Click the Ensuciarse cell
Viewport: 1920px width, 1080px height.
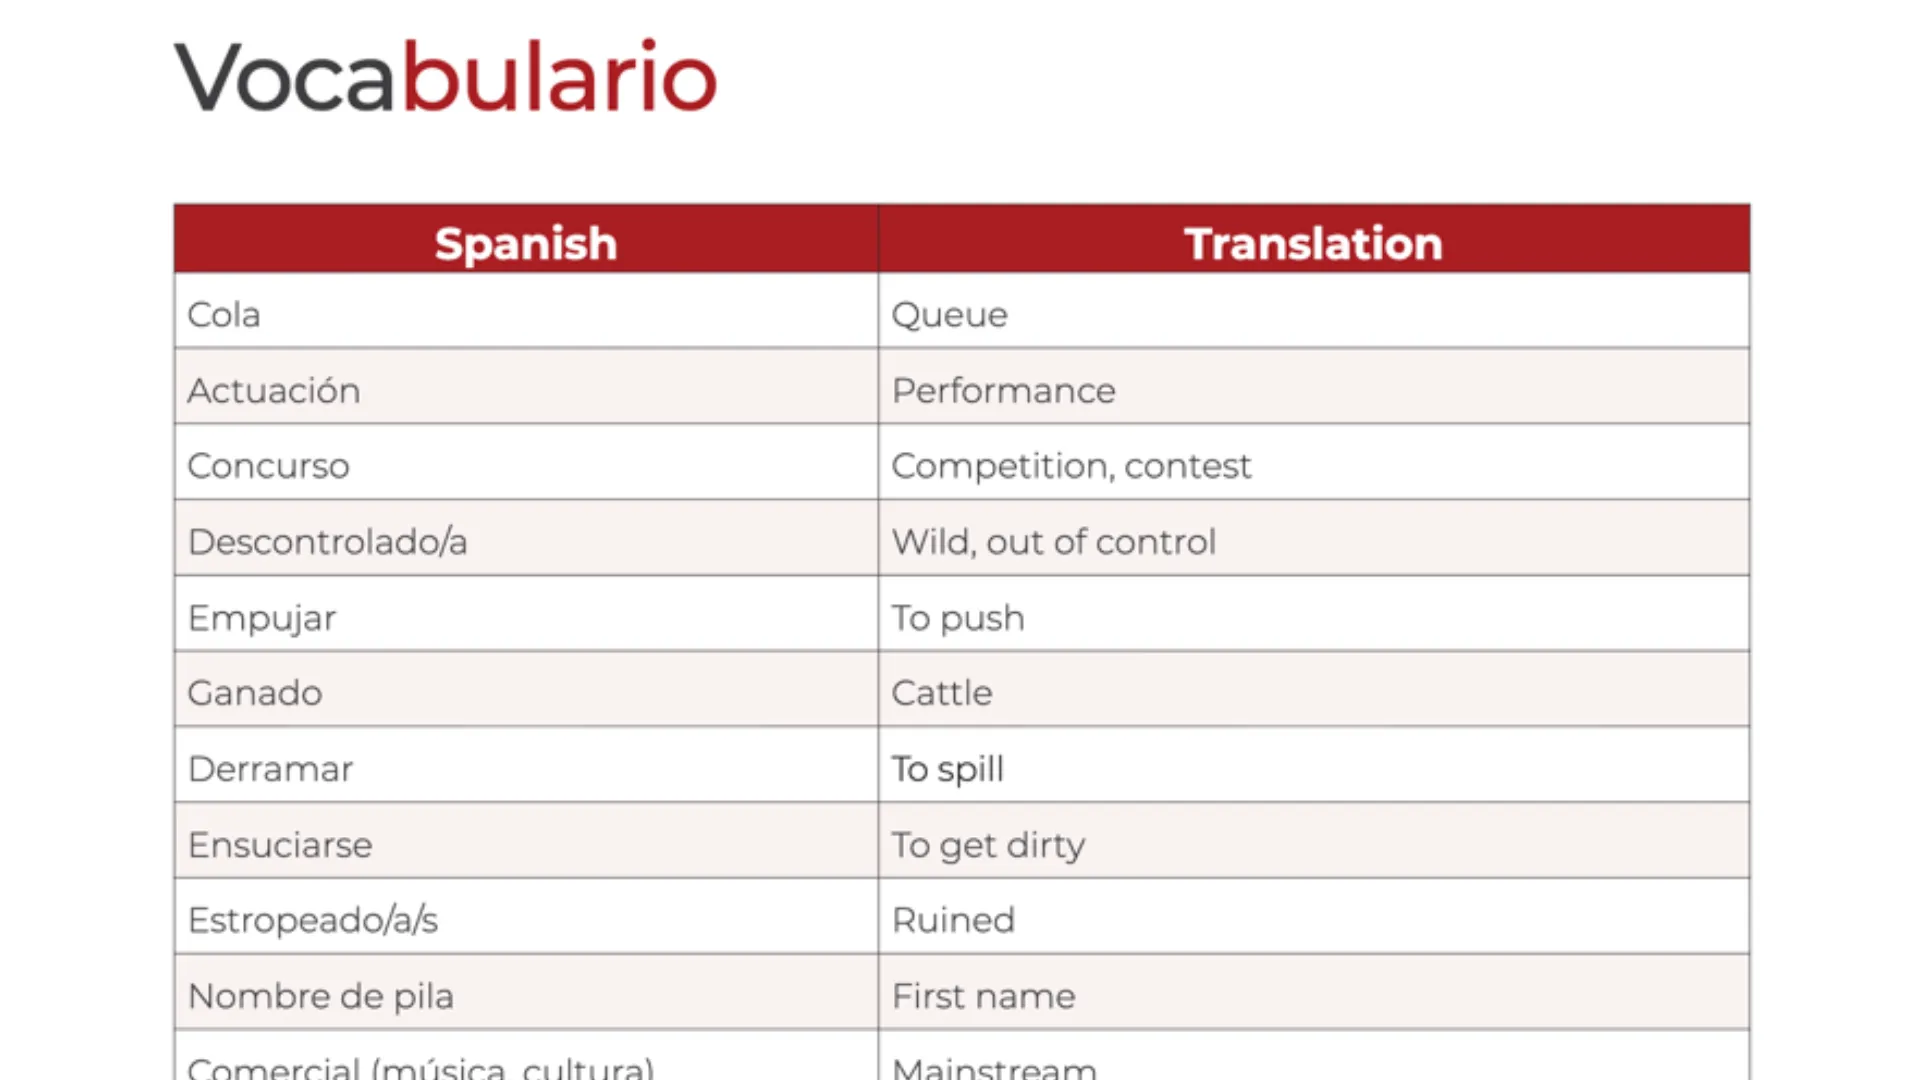280,845
